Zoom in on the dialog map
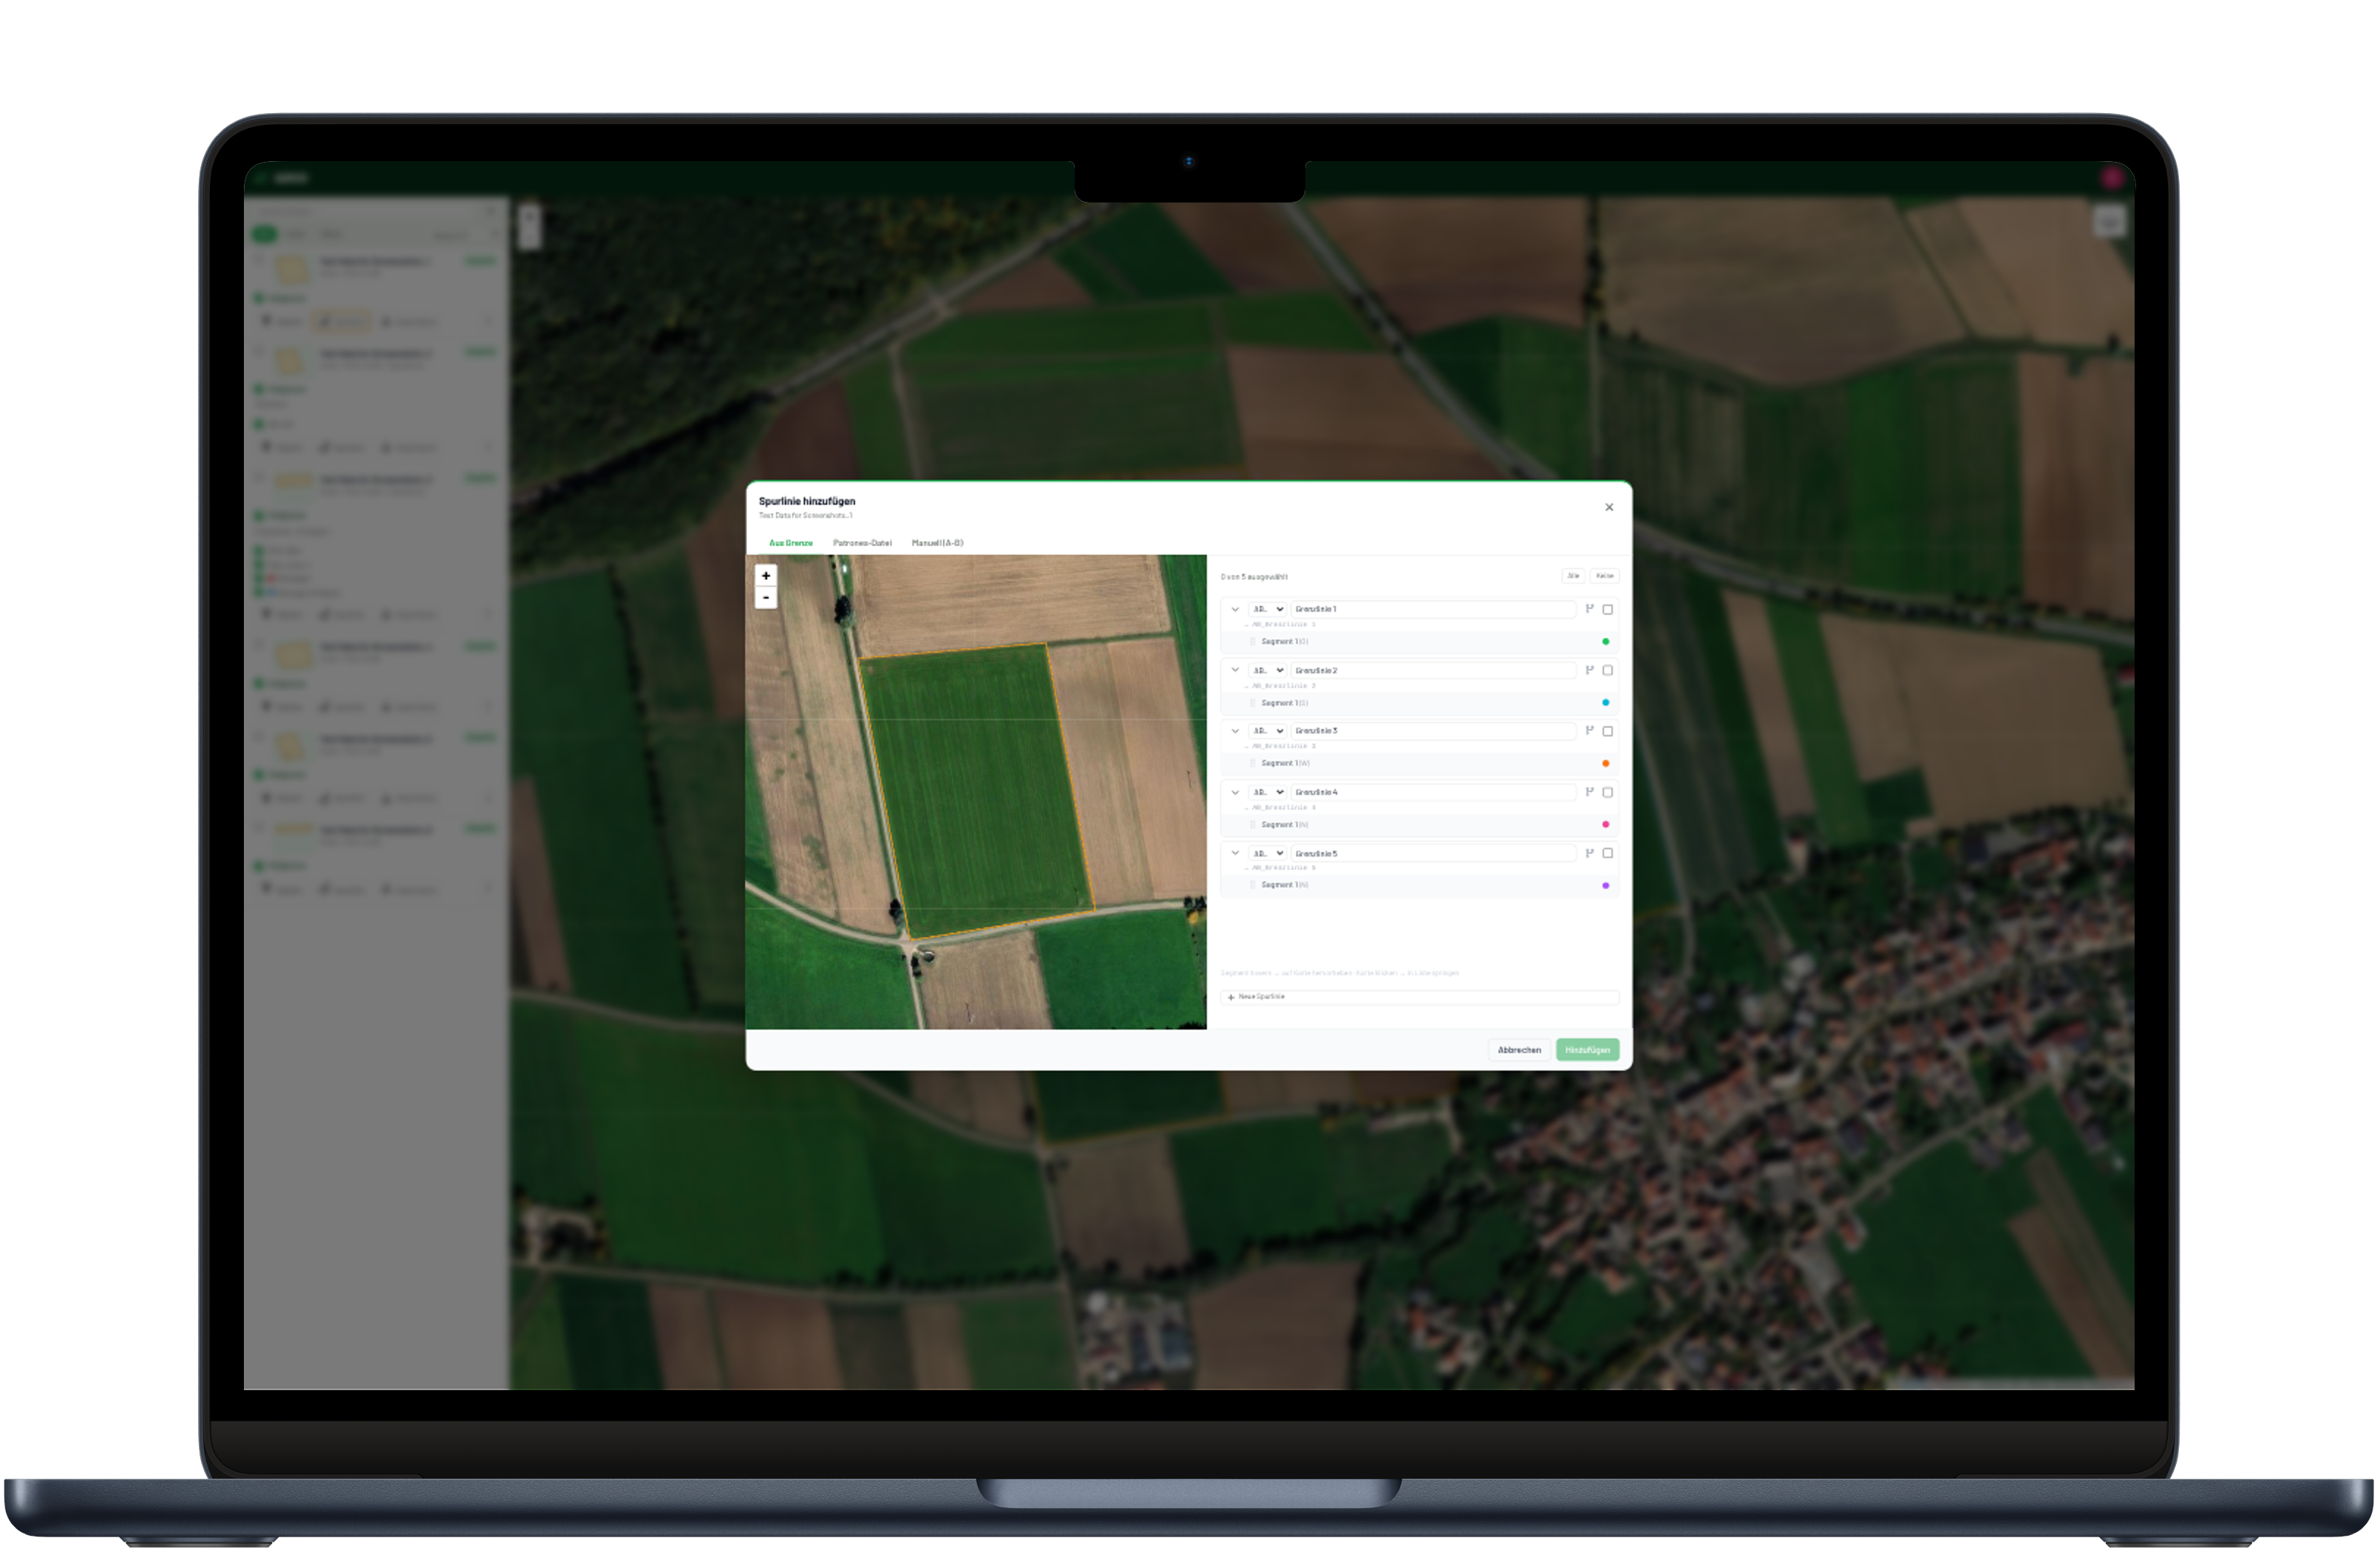The image size is (2380, 1552). coord(766,575)
